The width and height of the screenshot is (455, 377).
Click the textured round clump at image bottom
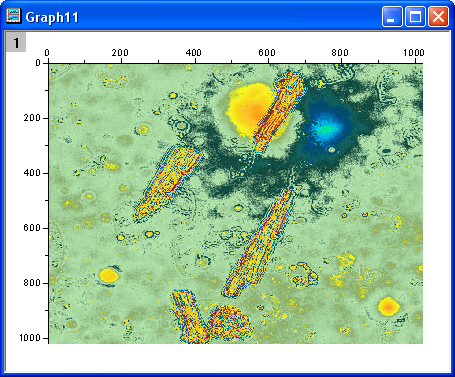pos(229,322)
